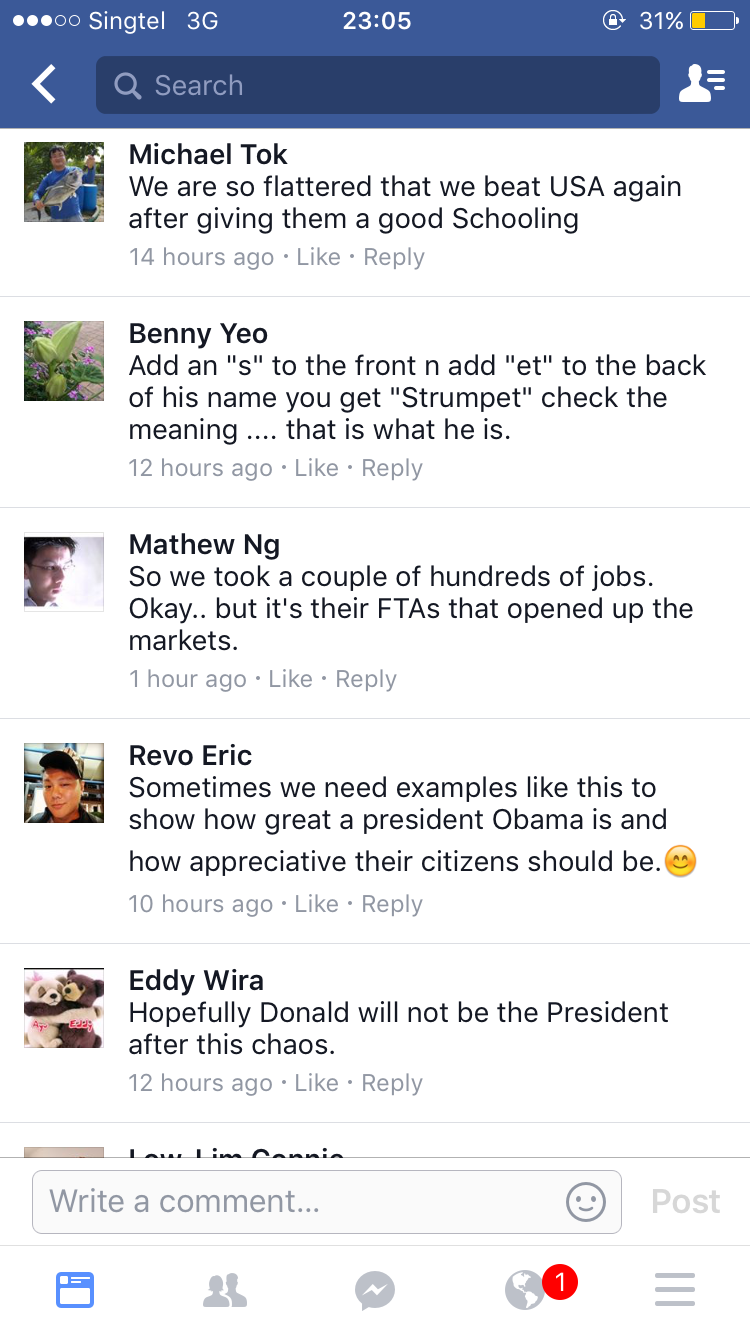750x1334 pixels.
Task: Open Michael Tok's profile picture
Action: tap(64, 182)
